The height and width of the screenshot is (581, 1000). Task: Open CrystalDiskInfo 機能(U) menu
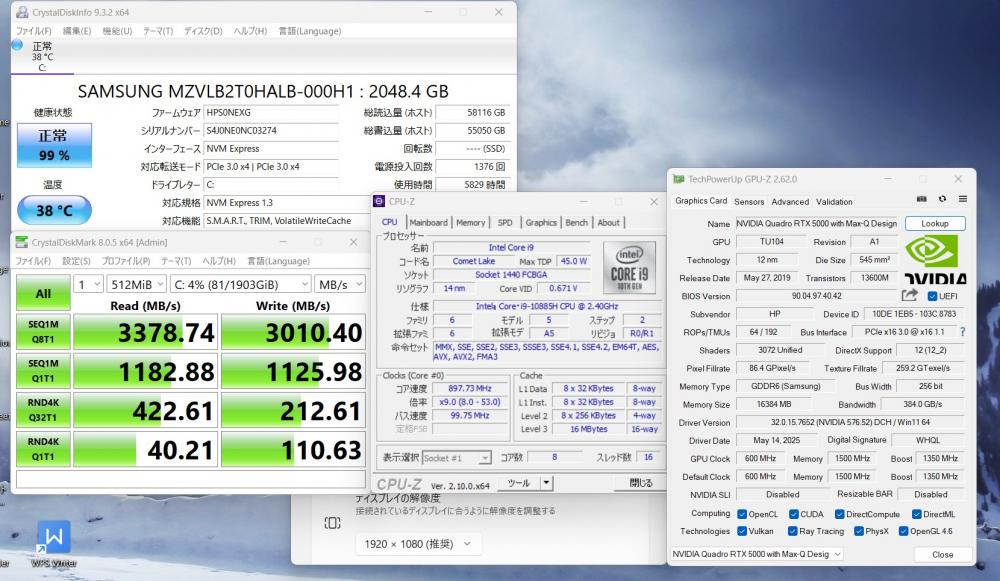(x=117, y=31)
